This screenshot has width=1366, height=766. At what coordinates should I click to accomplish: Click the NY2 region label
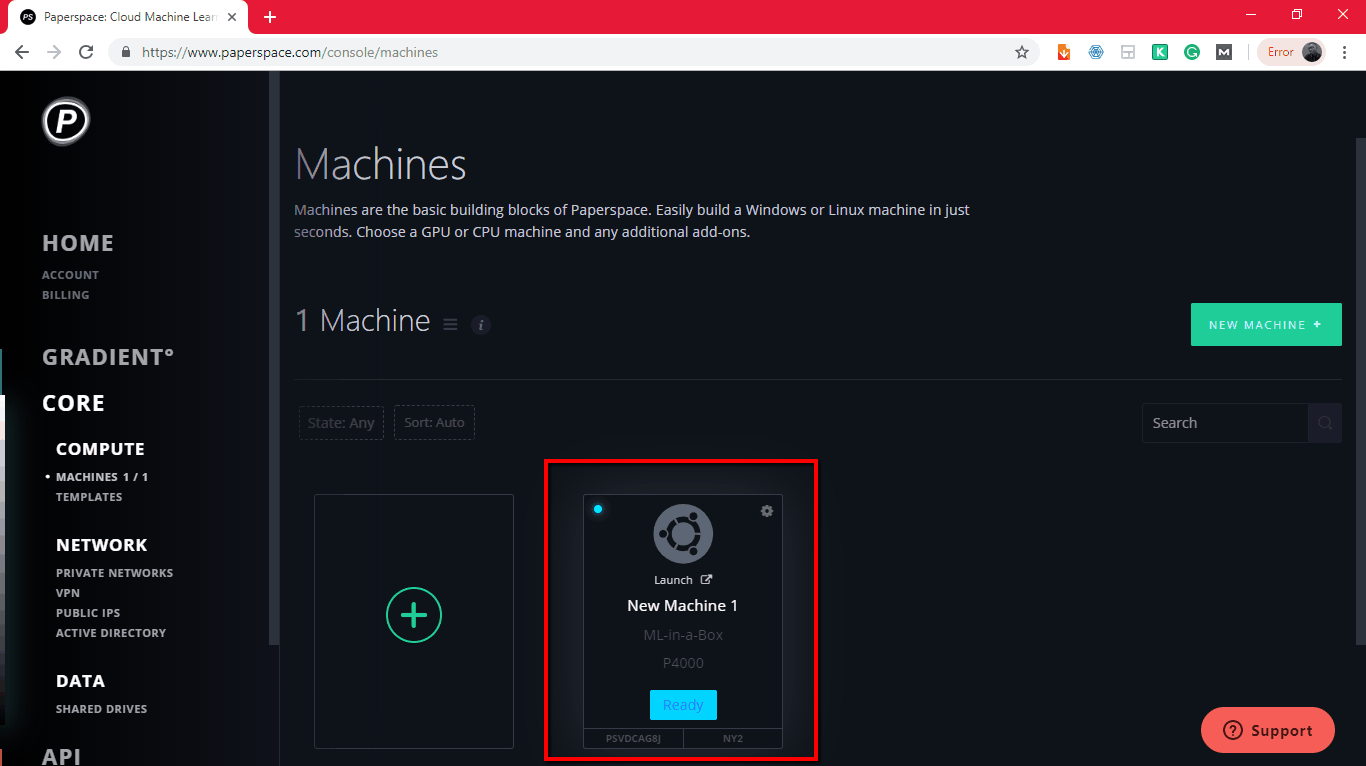733,739
